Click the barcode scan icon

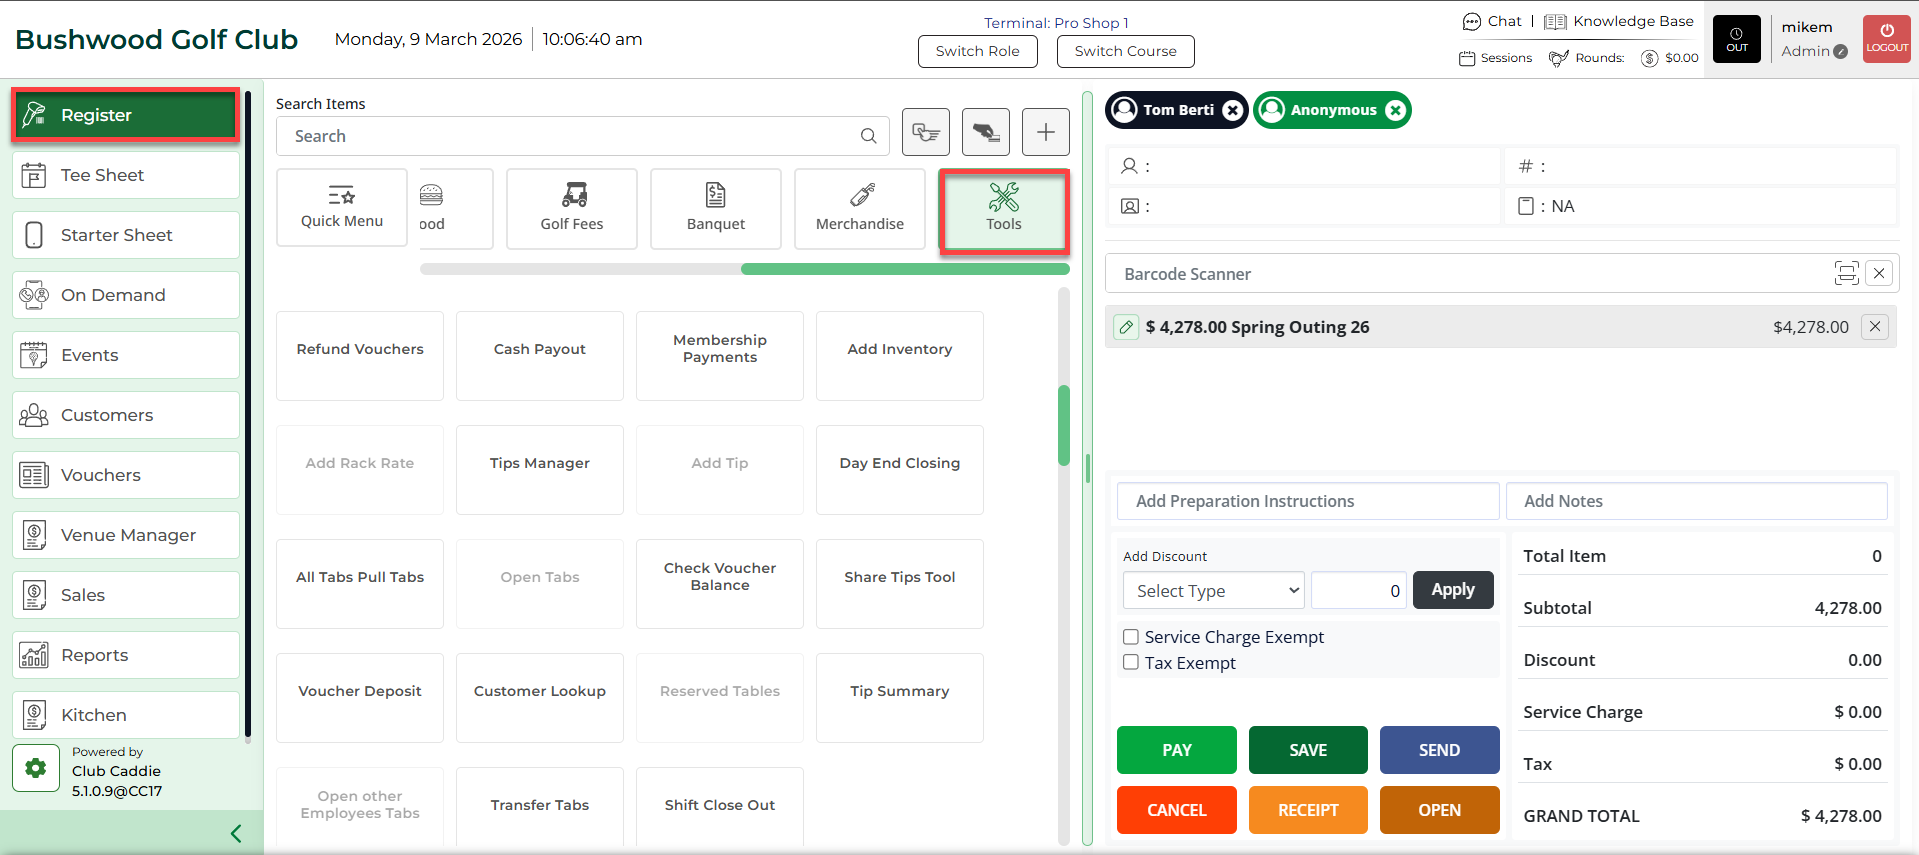tap(1845, 273)
